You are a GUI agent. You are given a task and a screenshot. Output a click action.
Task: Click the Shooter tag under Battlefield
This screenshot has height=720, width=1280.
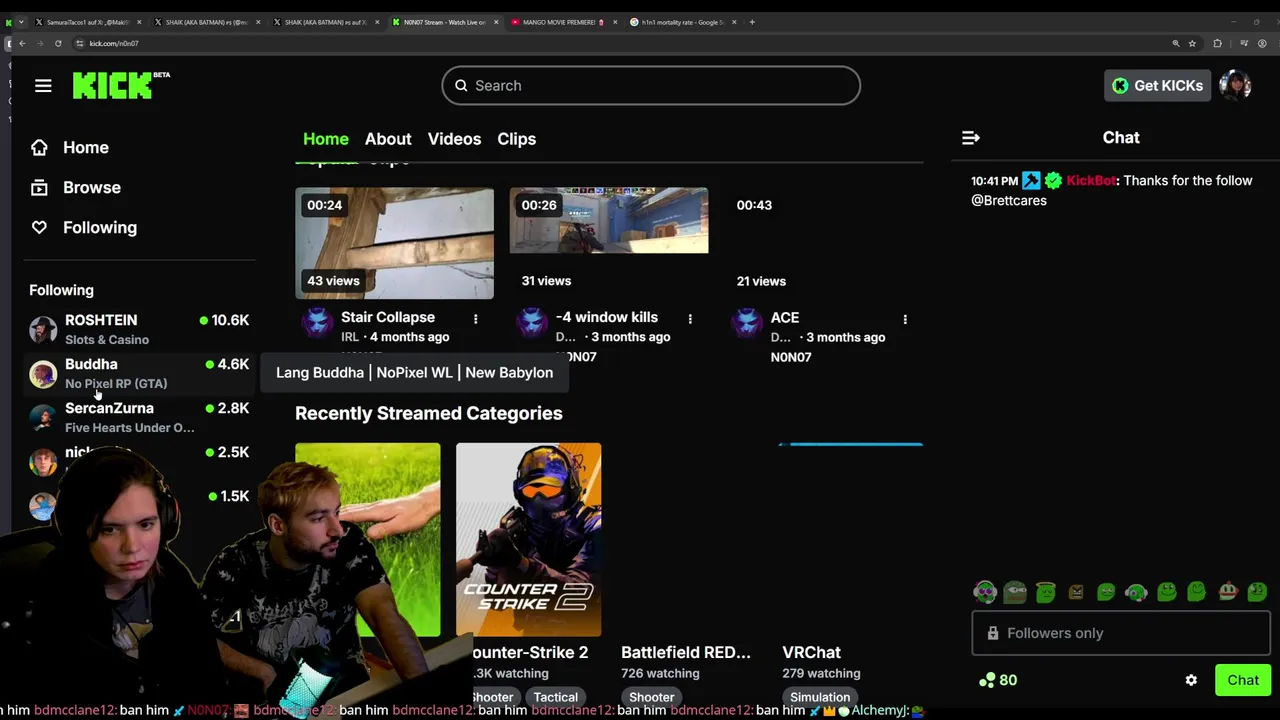(652, 697)
